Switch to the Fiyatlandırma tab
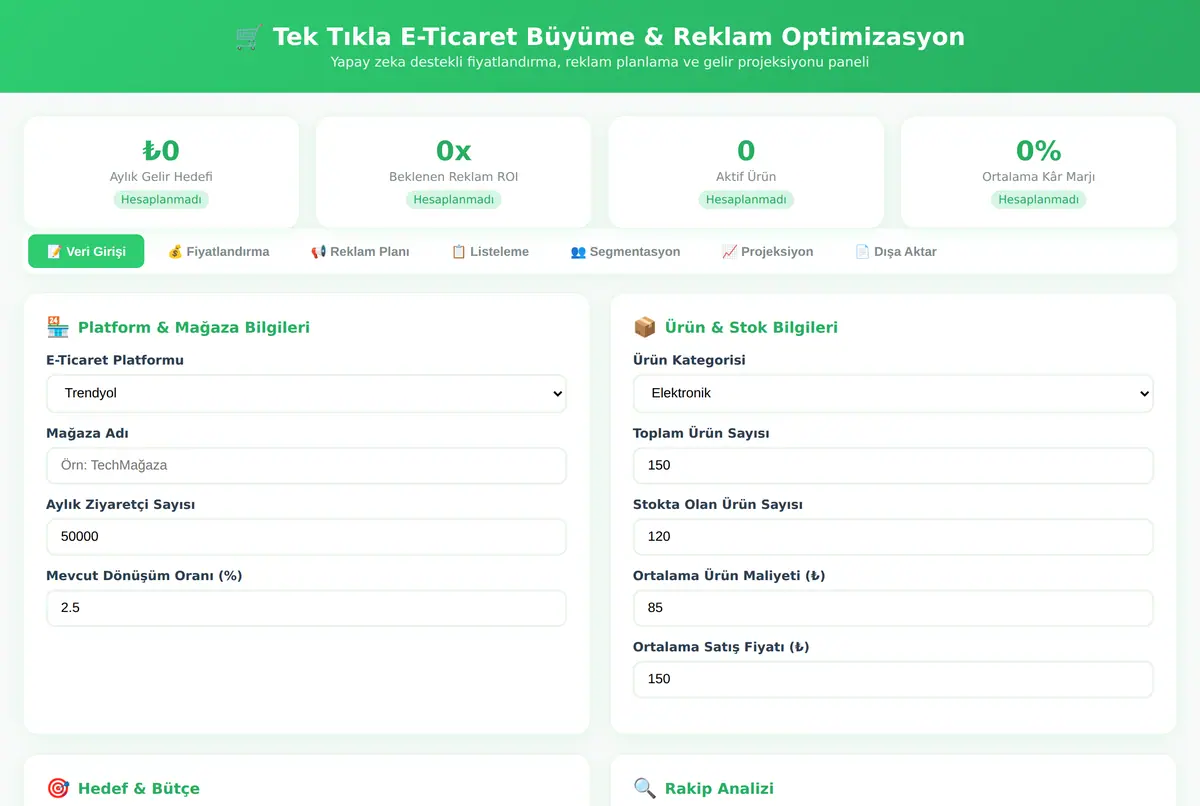Screen dimensions: 1200x806 tap(218, 251)
